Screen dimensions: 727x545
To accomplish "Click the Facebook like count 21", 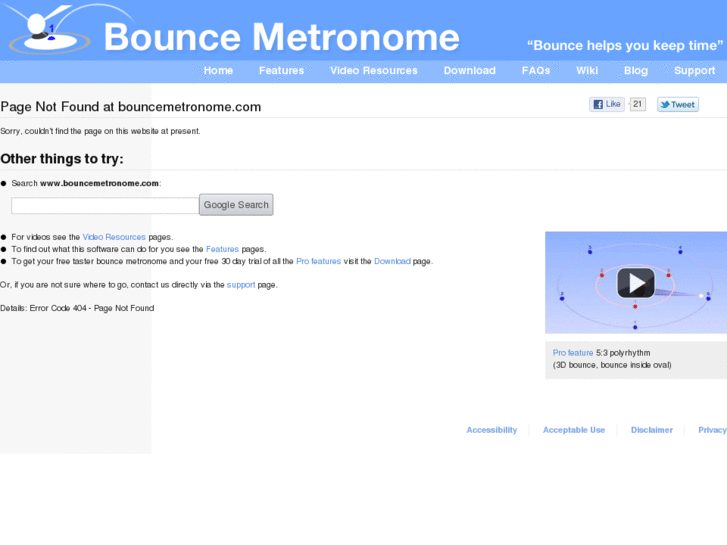I will (x=638, y=104).
